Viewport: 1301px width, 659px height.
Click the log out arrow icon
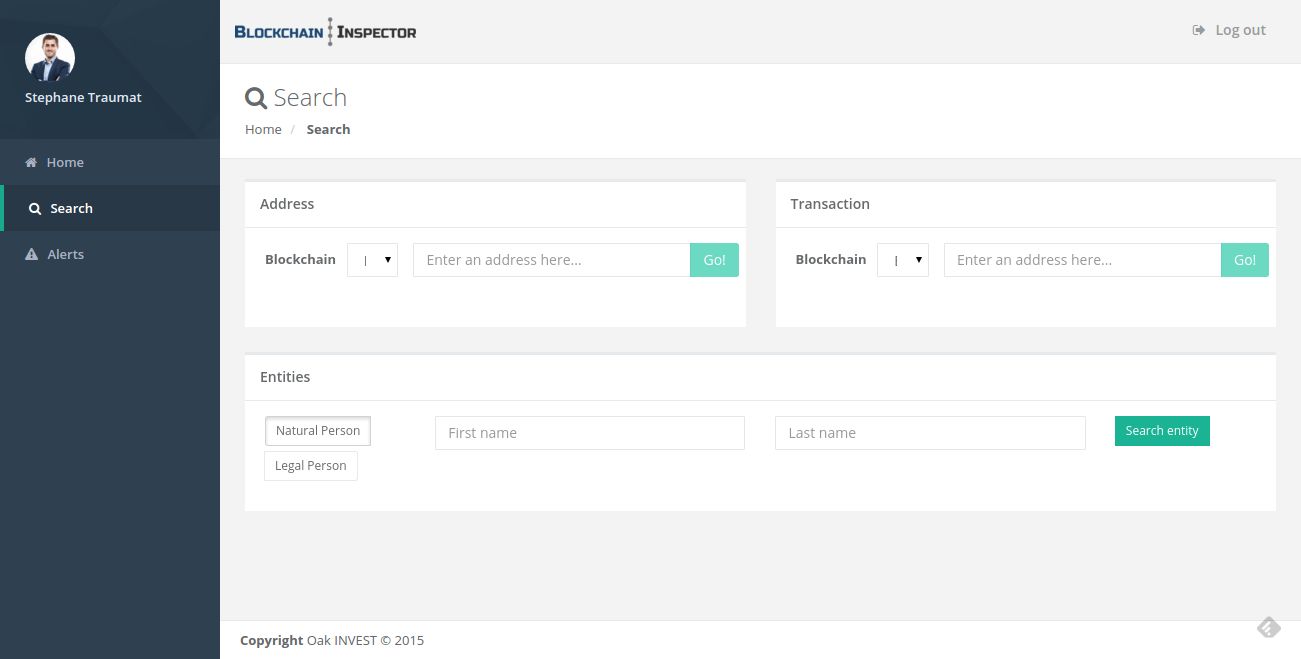(1198, 31)
